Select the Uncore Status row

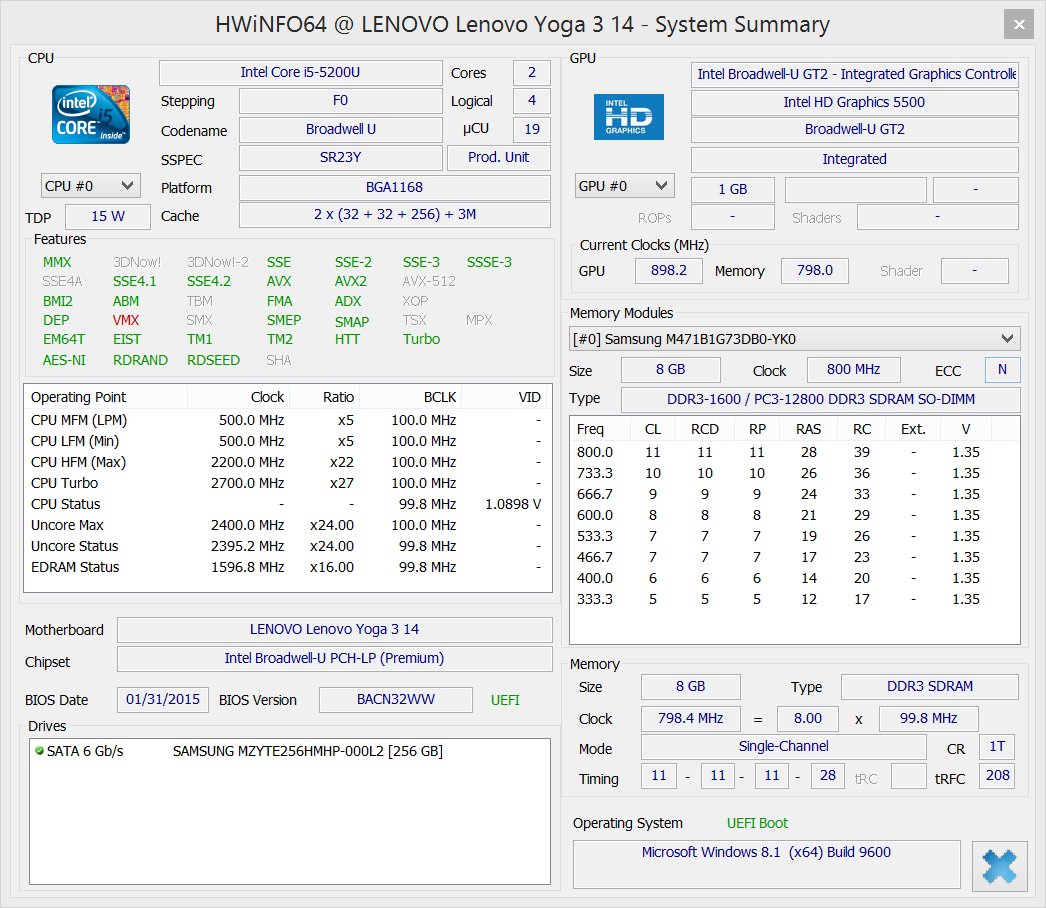pyautogui.click(x=287, y=546)
